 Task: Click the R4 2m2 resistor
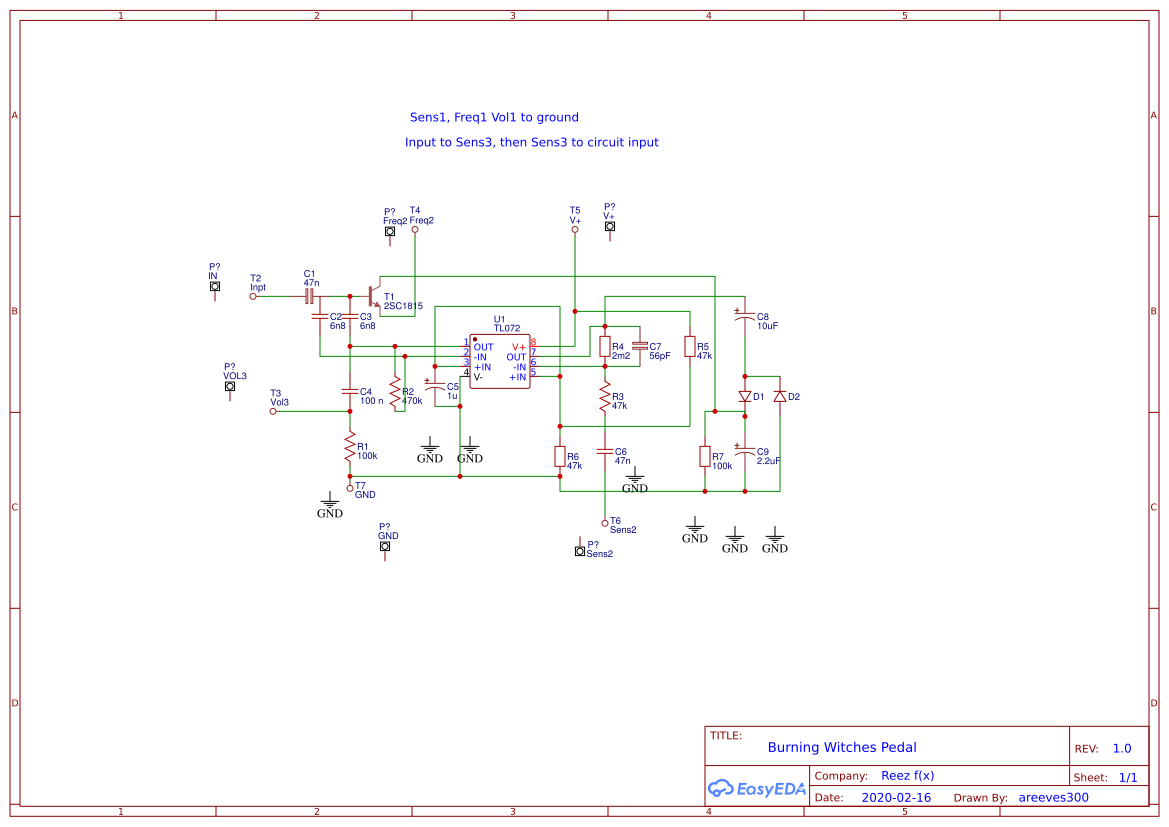click(605, 347)
